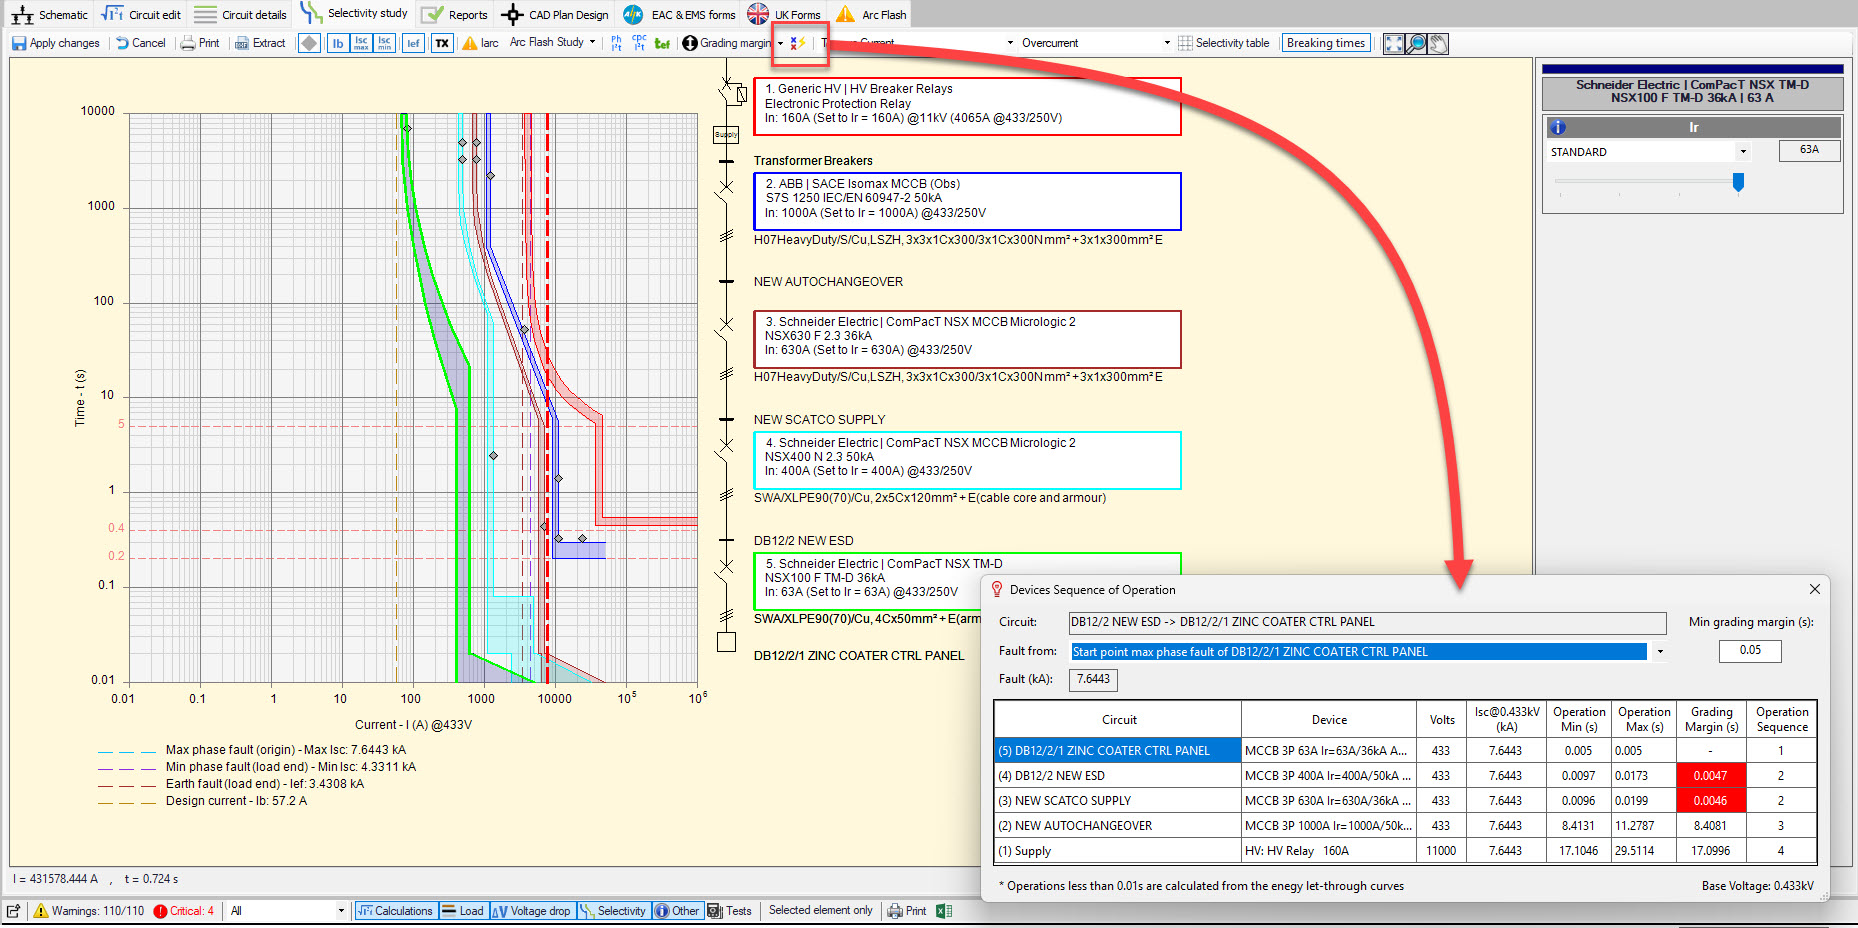Screen dimensions: 1858x928
Task: Select the Generic HV Breaker Relays device box
Action: point(967,106)
